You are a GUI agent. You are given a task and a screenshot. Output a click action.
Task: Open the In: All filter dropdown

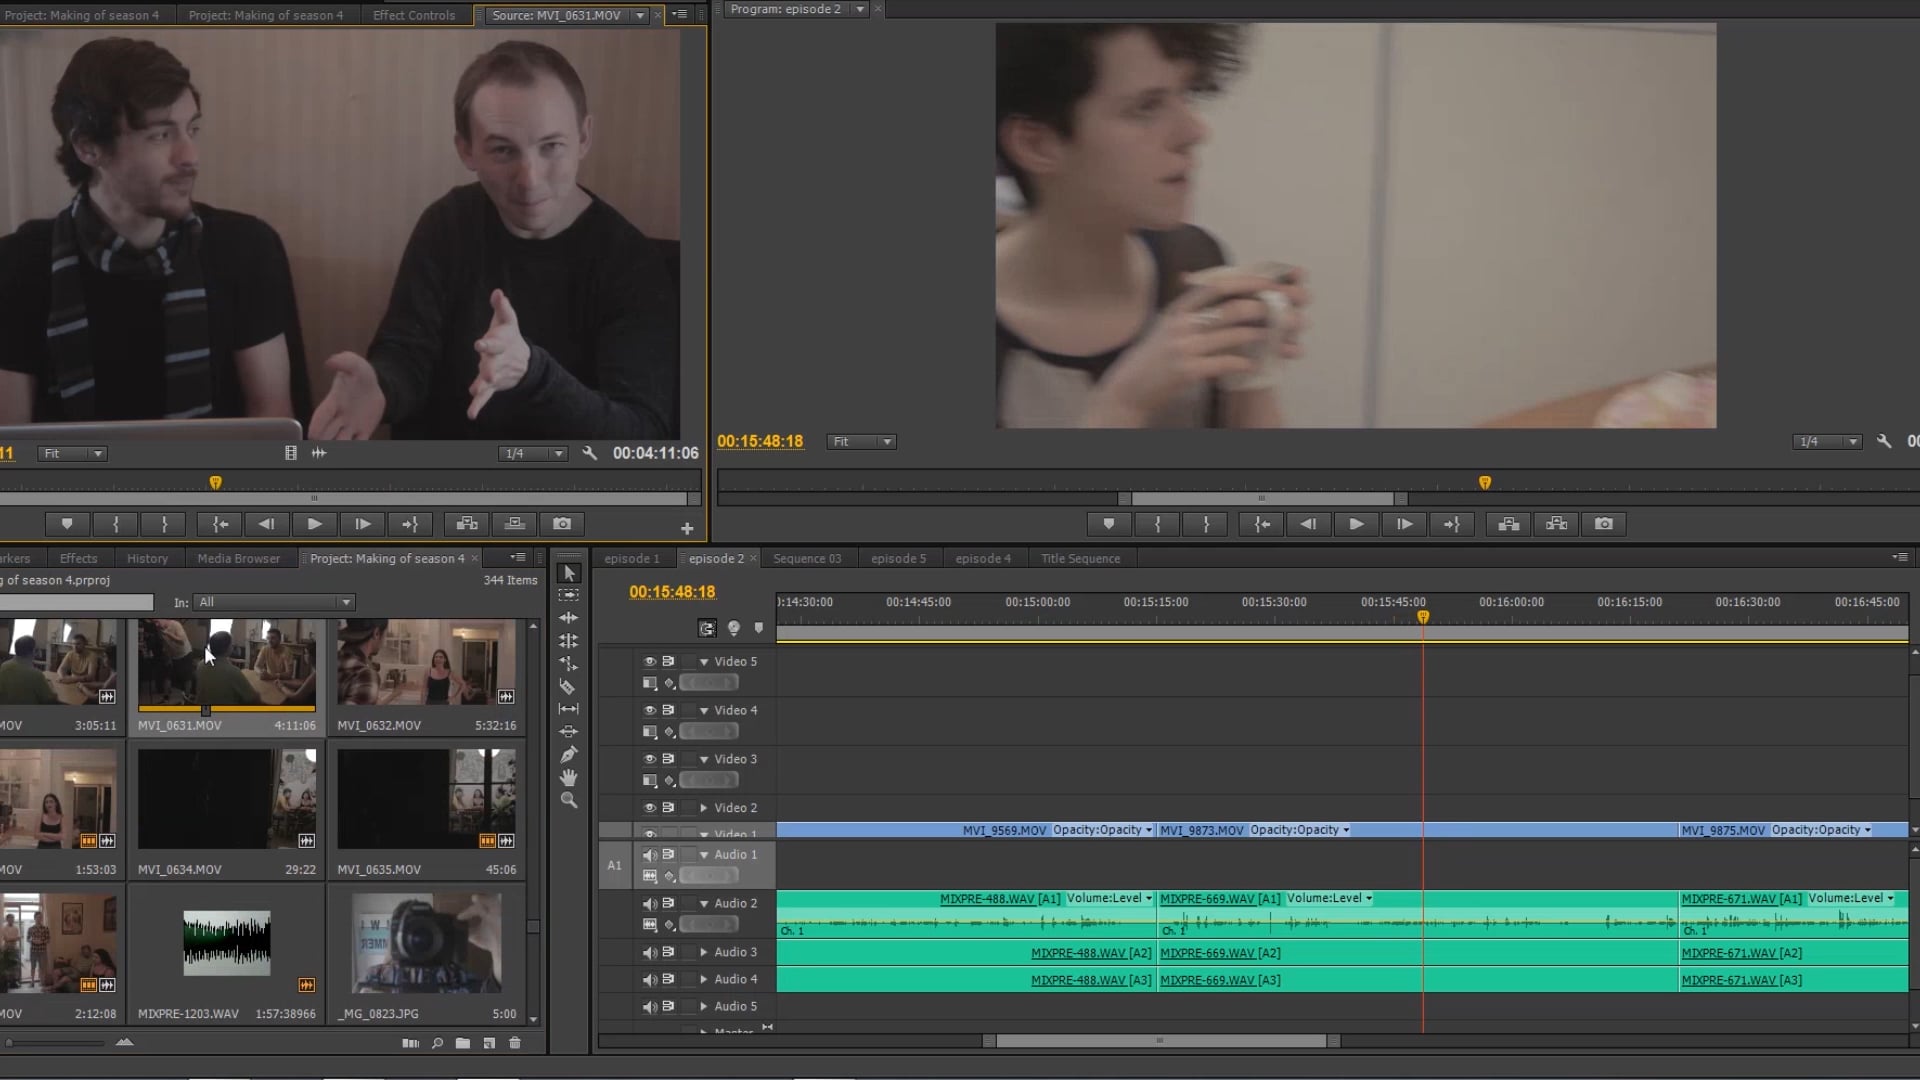pyautogui.click(x=274, y=602)
